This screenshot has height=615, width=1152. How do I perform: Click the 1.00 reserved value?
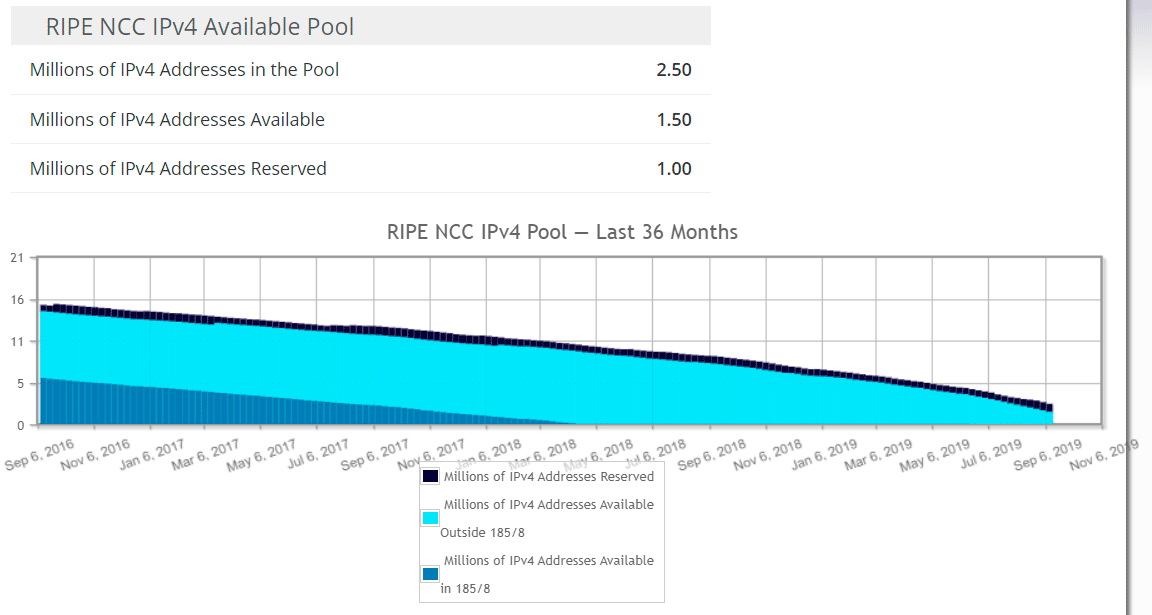673,169
